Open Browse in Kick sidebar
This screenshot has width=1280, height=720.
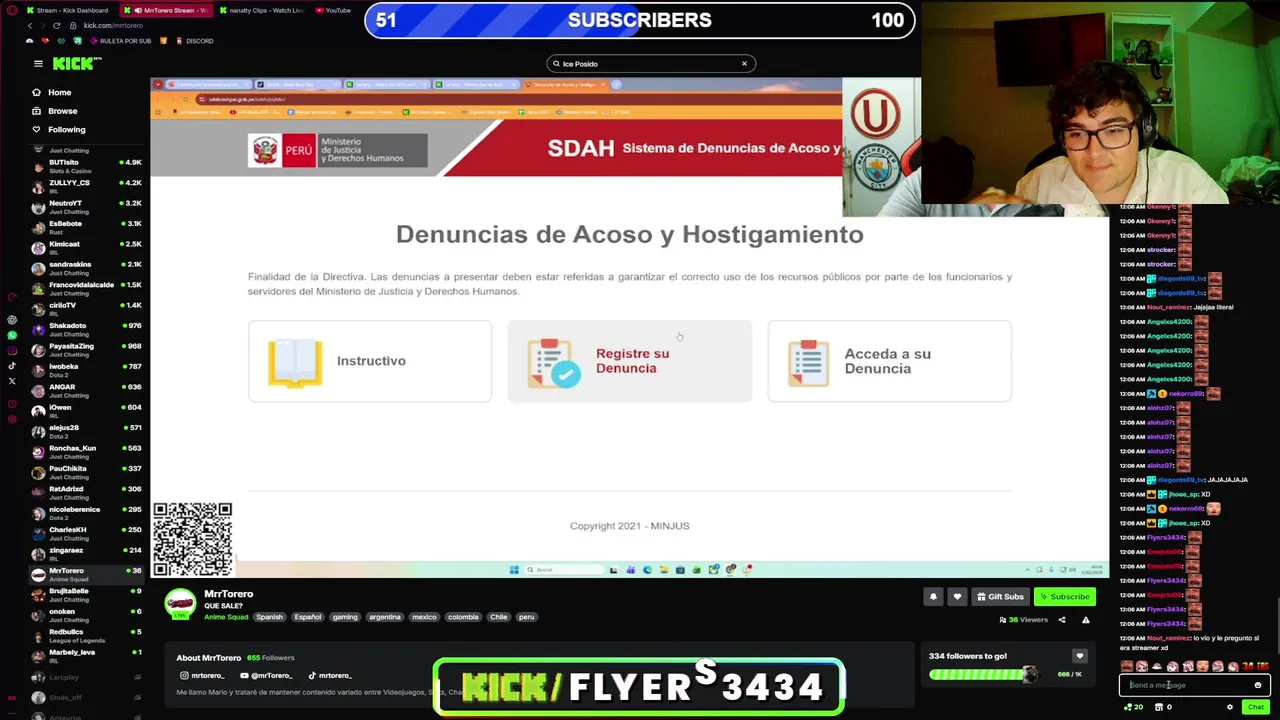coord(55,111)
